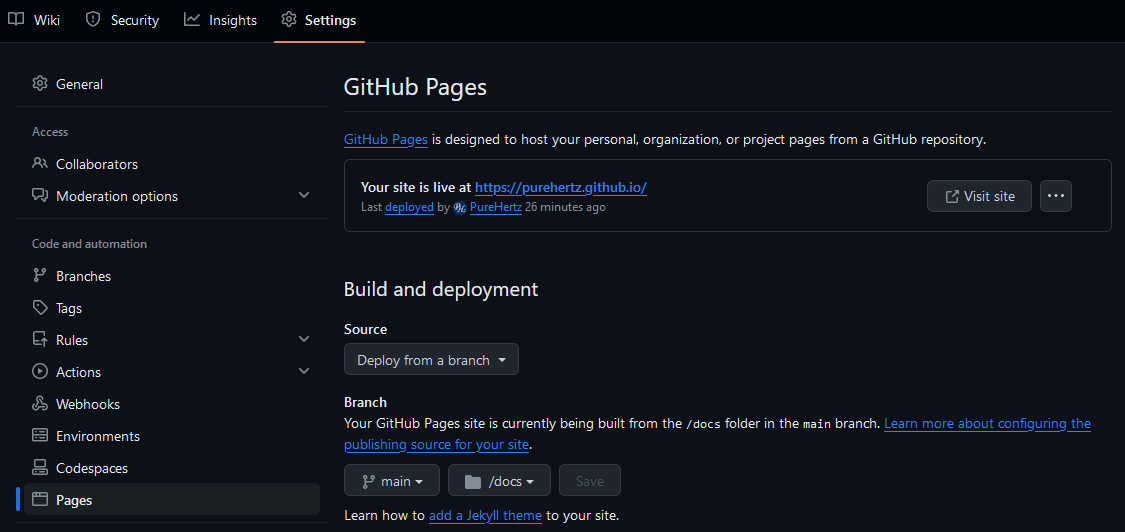Follow the 'add a Jekyll theme' link
This screenshot has width=1125, height=532.
[x=485, y=515]
